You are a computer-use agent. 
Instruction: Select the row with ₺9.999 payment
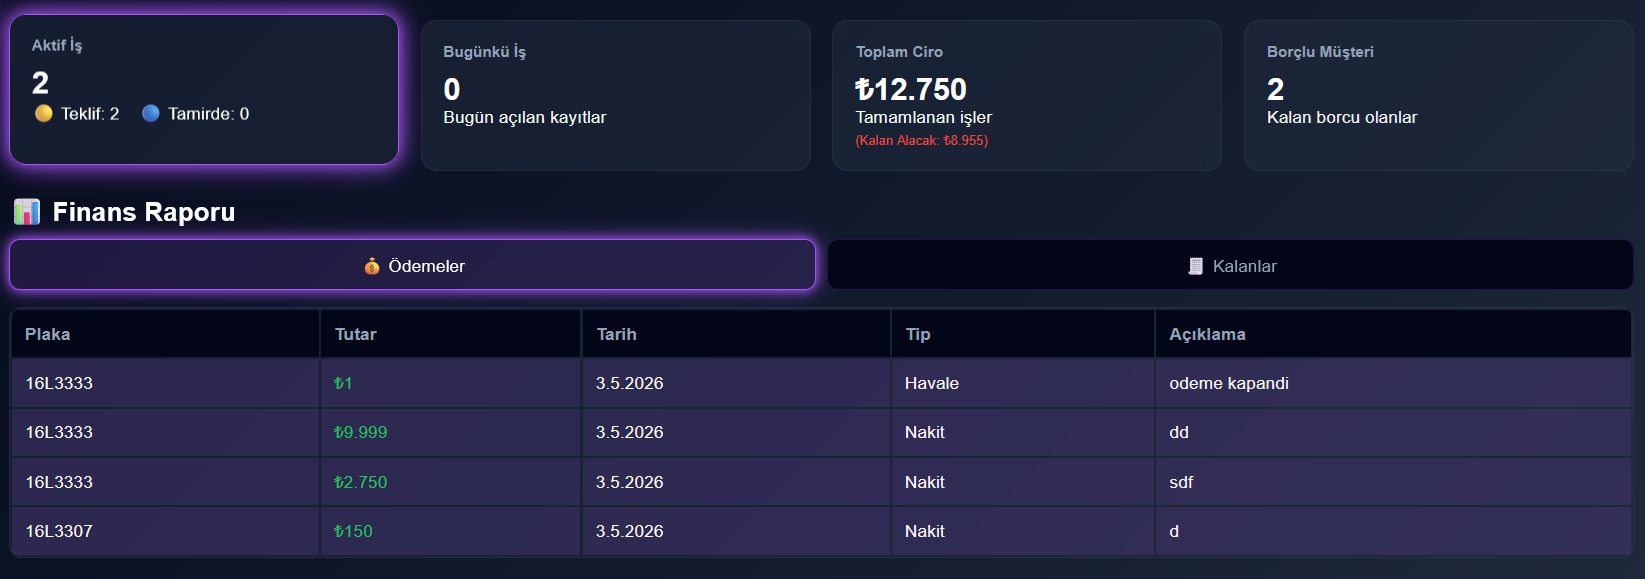coord(821,433)
